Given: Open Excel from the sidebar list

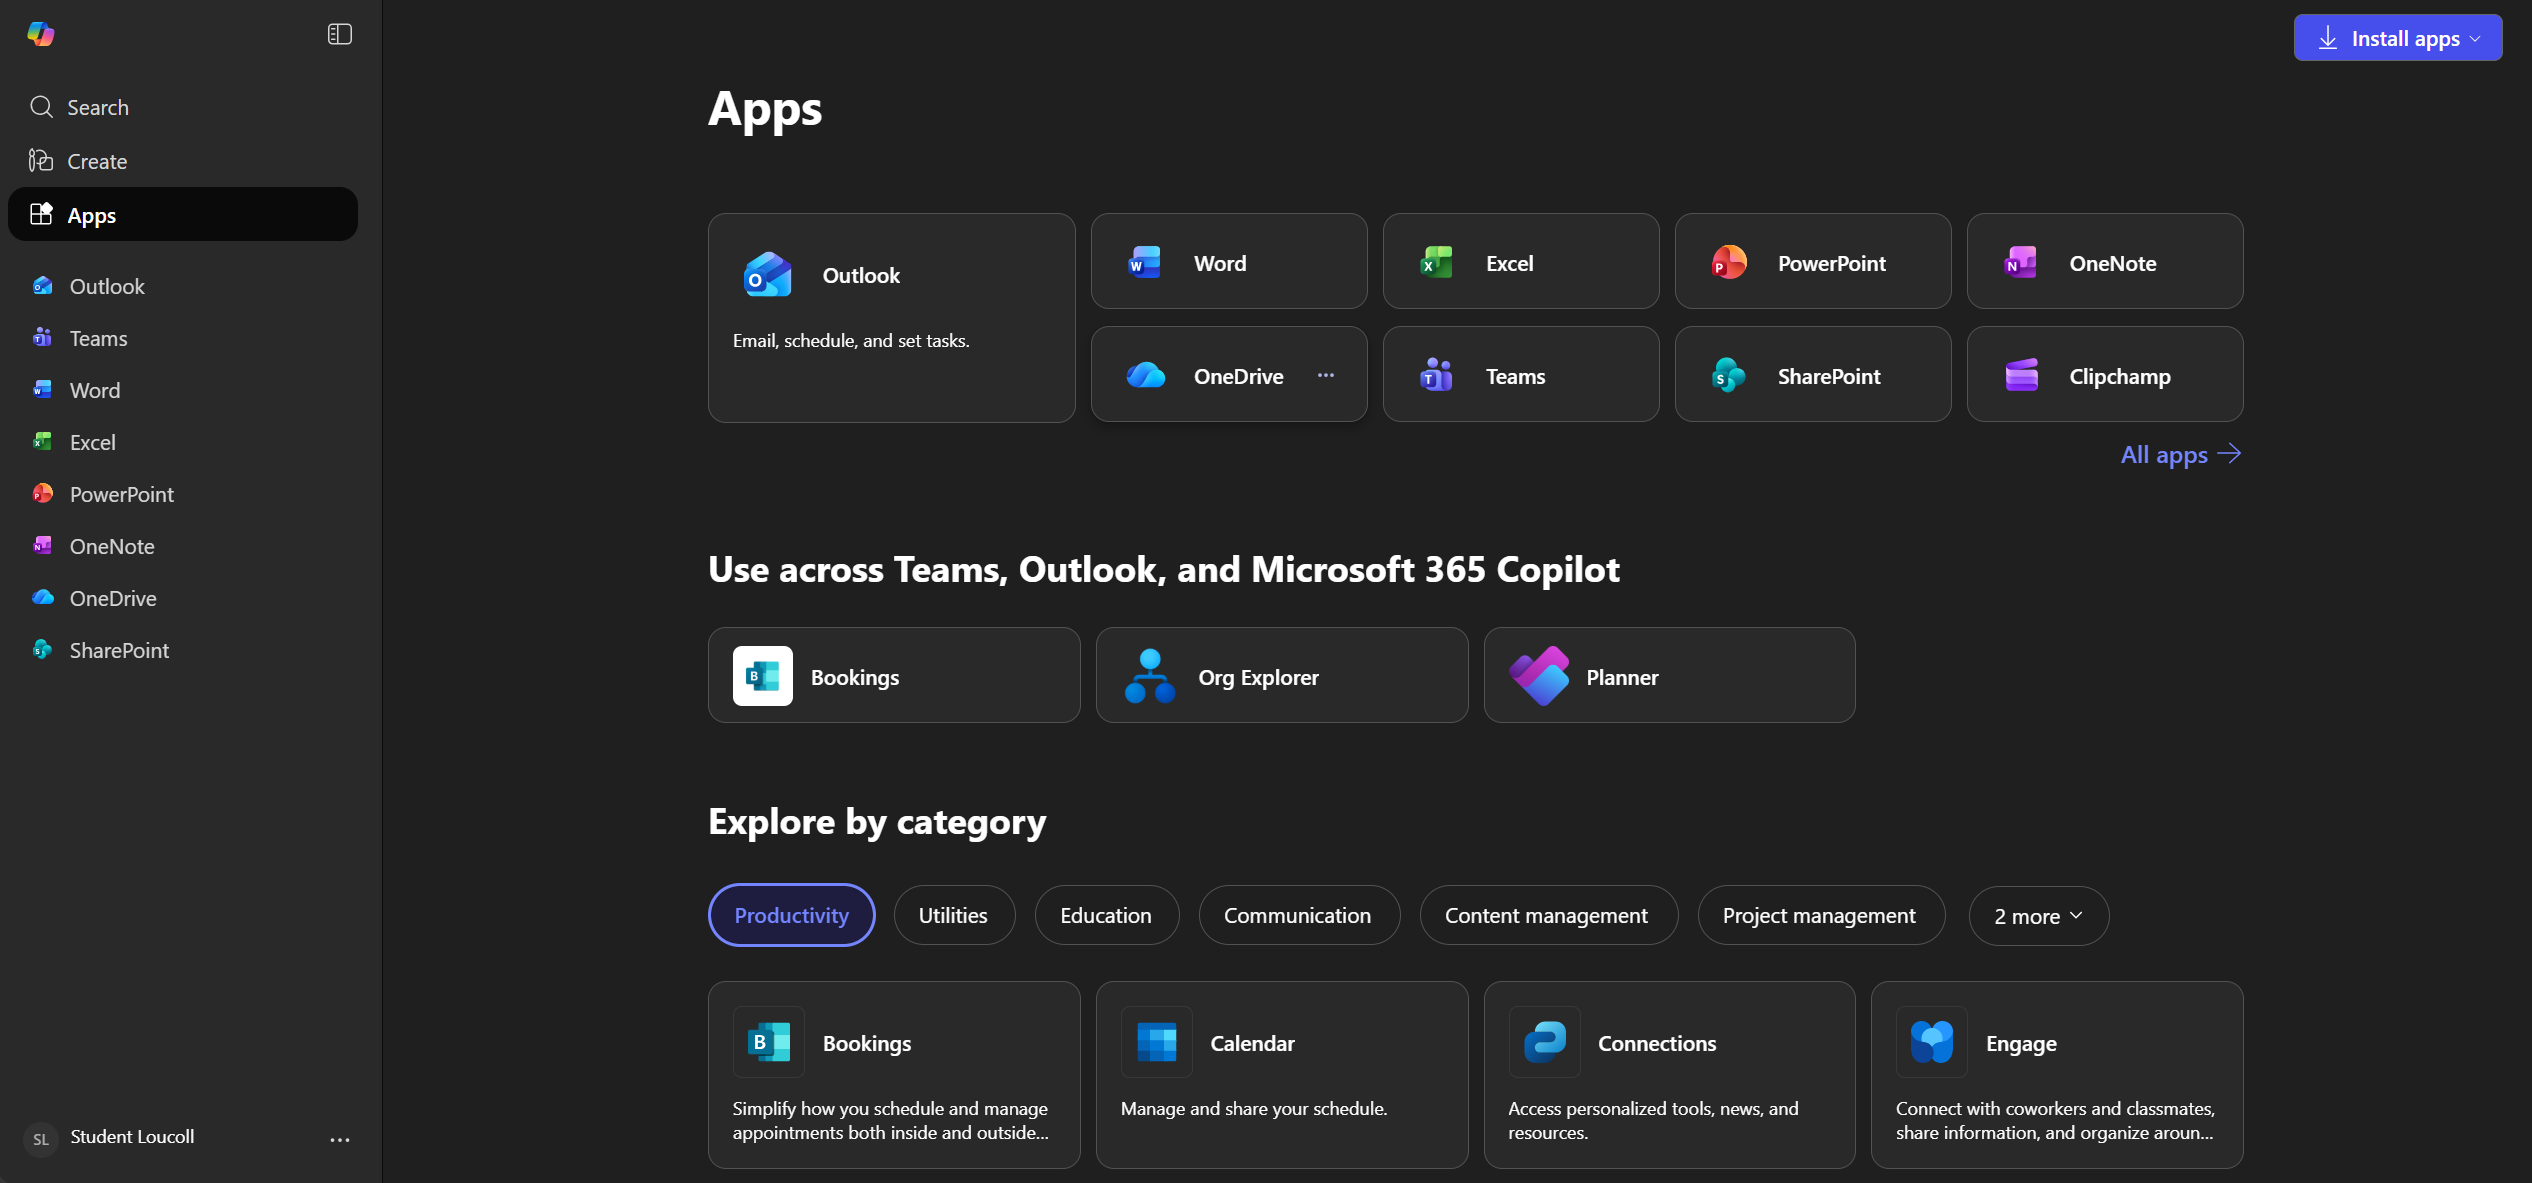Looking at the screenshot, I should [x=183, y=442].
